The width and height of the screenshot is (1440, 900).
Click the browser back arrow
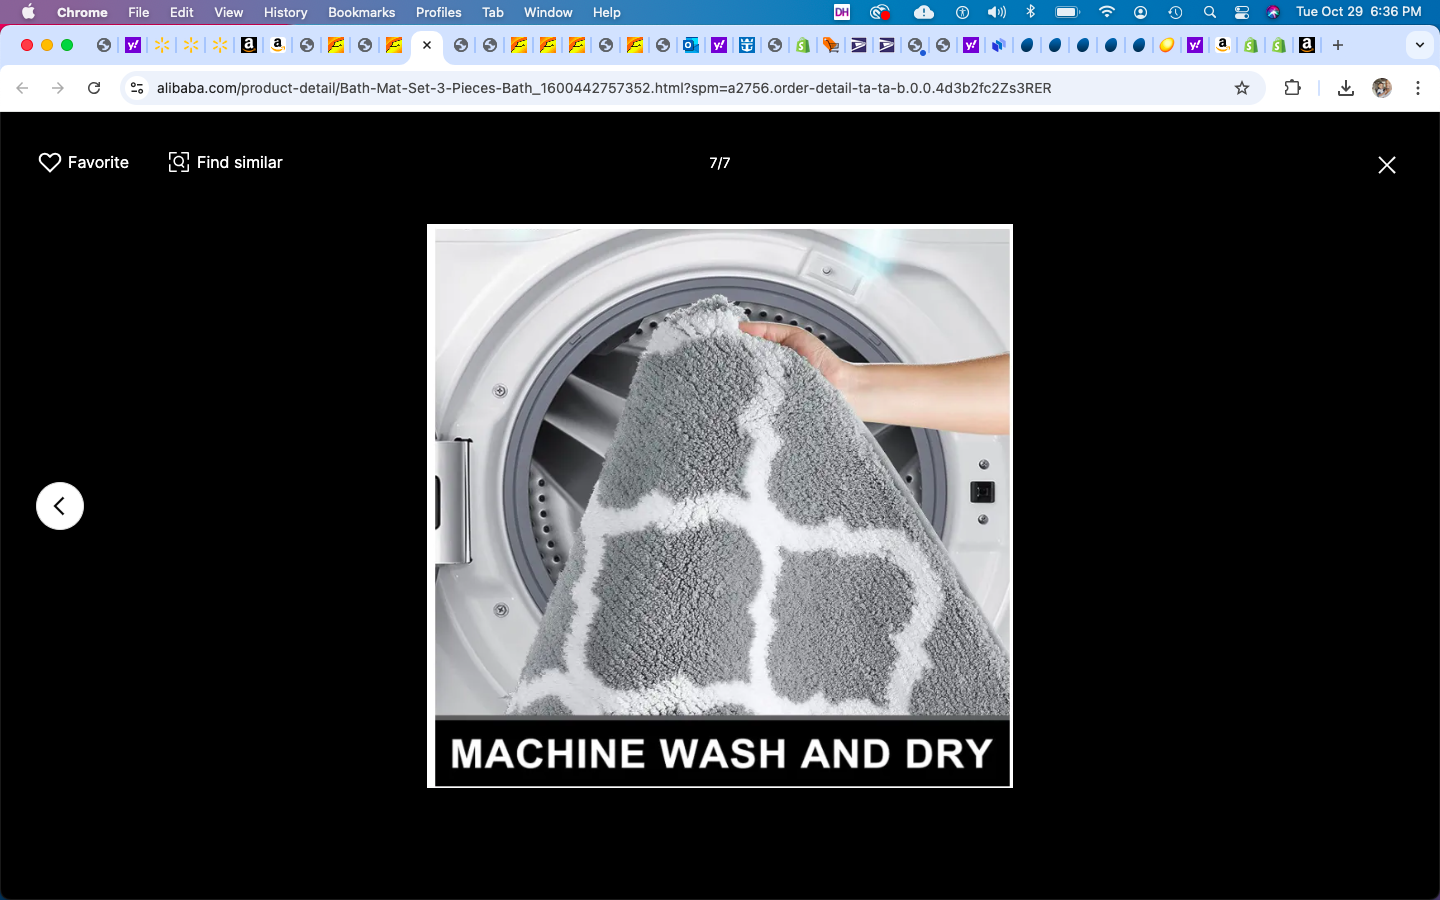22,88
